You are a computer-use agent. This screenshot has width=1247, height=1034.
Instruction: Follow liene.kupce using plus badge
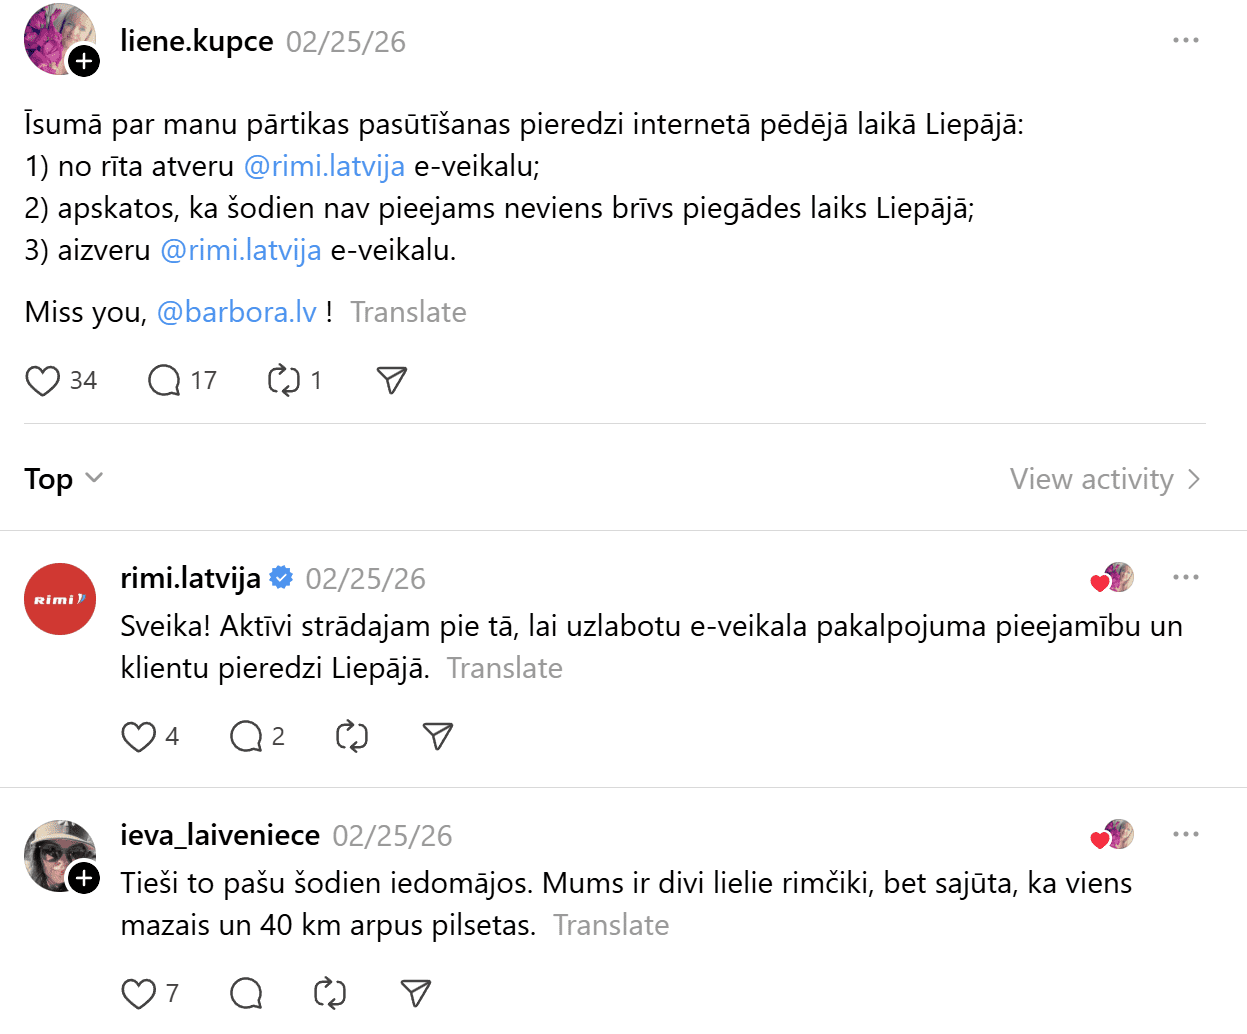click(x=84, y=62)
